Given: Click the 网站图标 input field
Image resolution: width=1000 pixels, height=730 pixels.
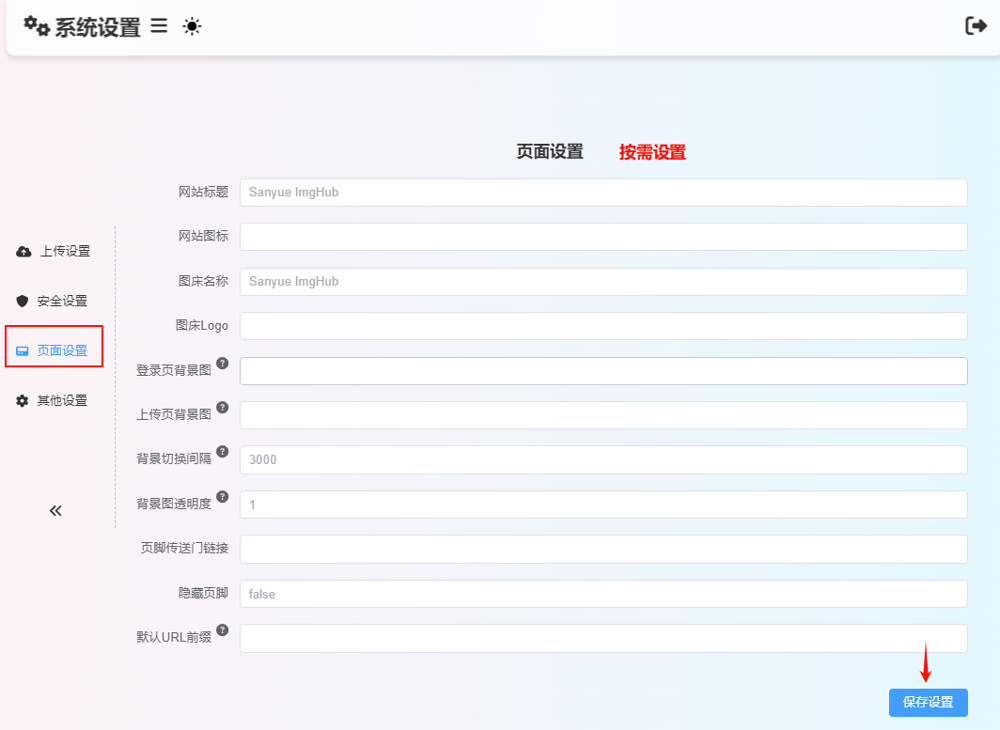Looking at the screenshot, I should click(603, 237).
